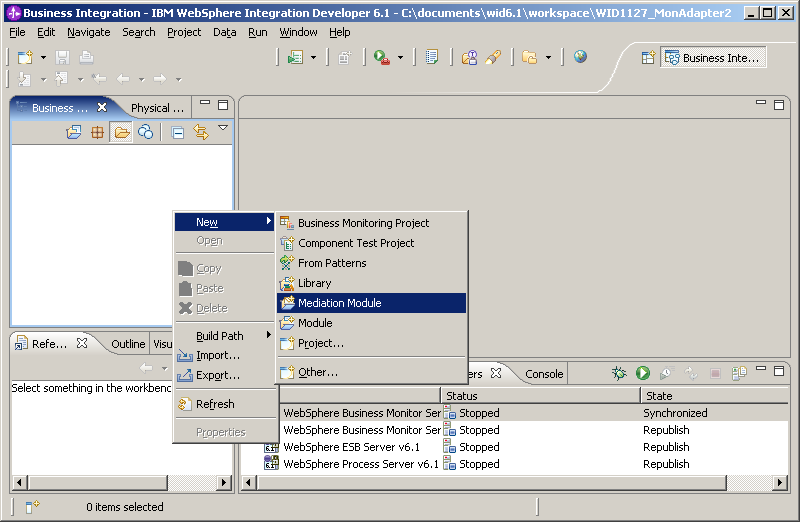Switch to the Console tab

[x=544, y=374]
